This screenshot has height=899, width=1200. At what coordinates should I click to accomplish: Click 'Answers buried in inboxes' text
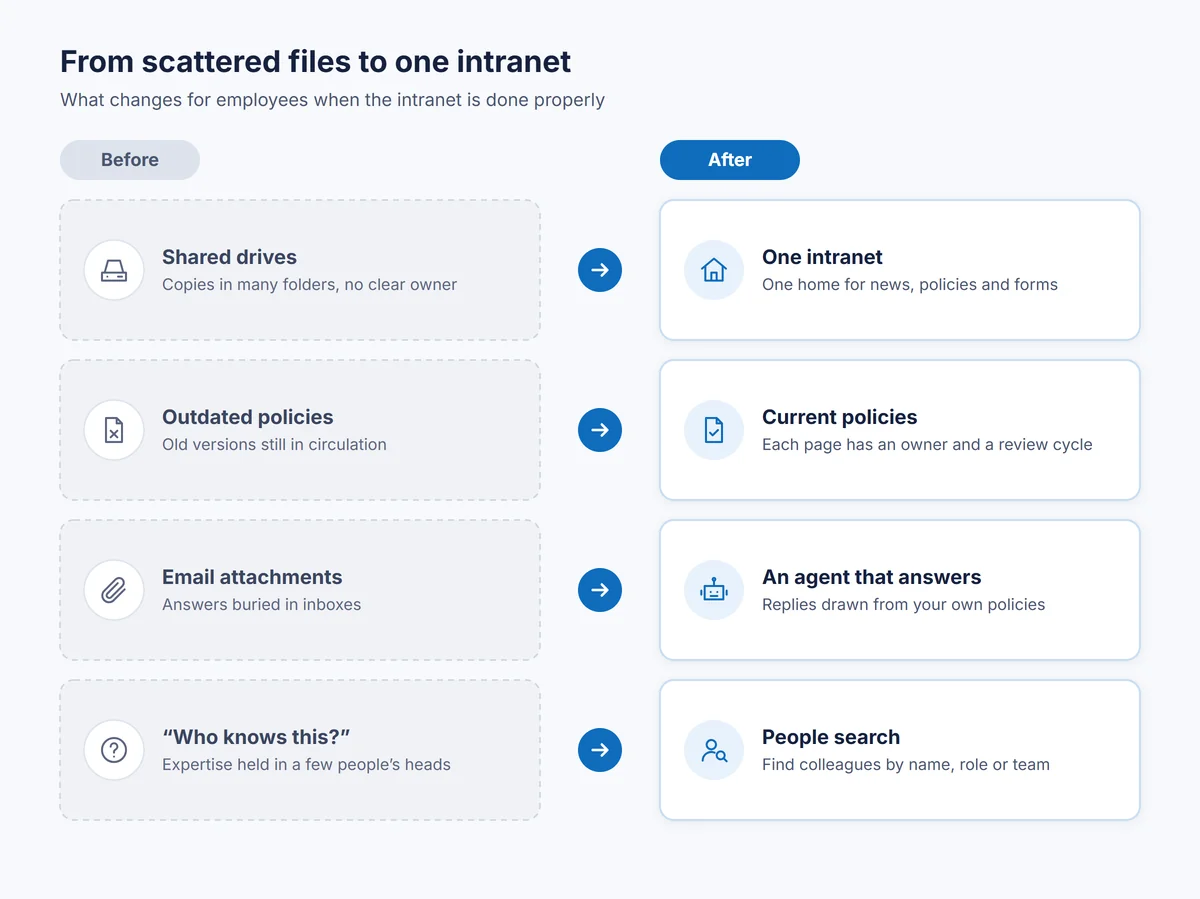click(261, 605)
